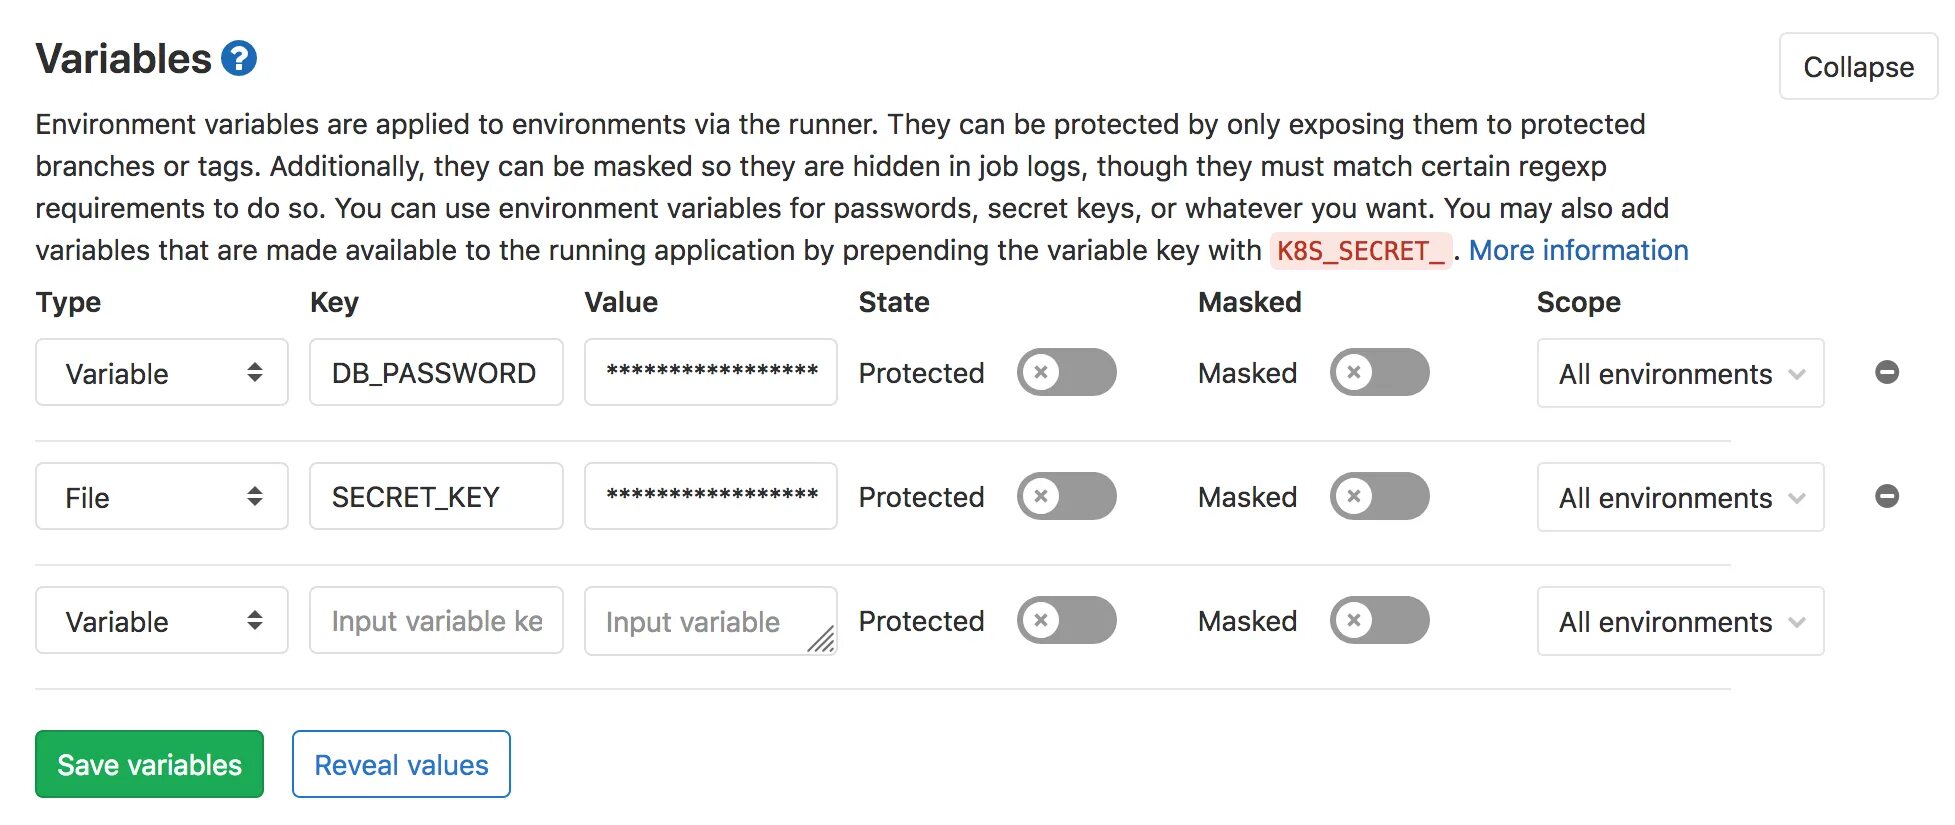Collapse the Variables section
This screenshot has width=1955, height=825.
1858,66
